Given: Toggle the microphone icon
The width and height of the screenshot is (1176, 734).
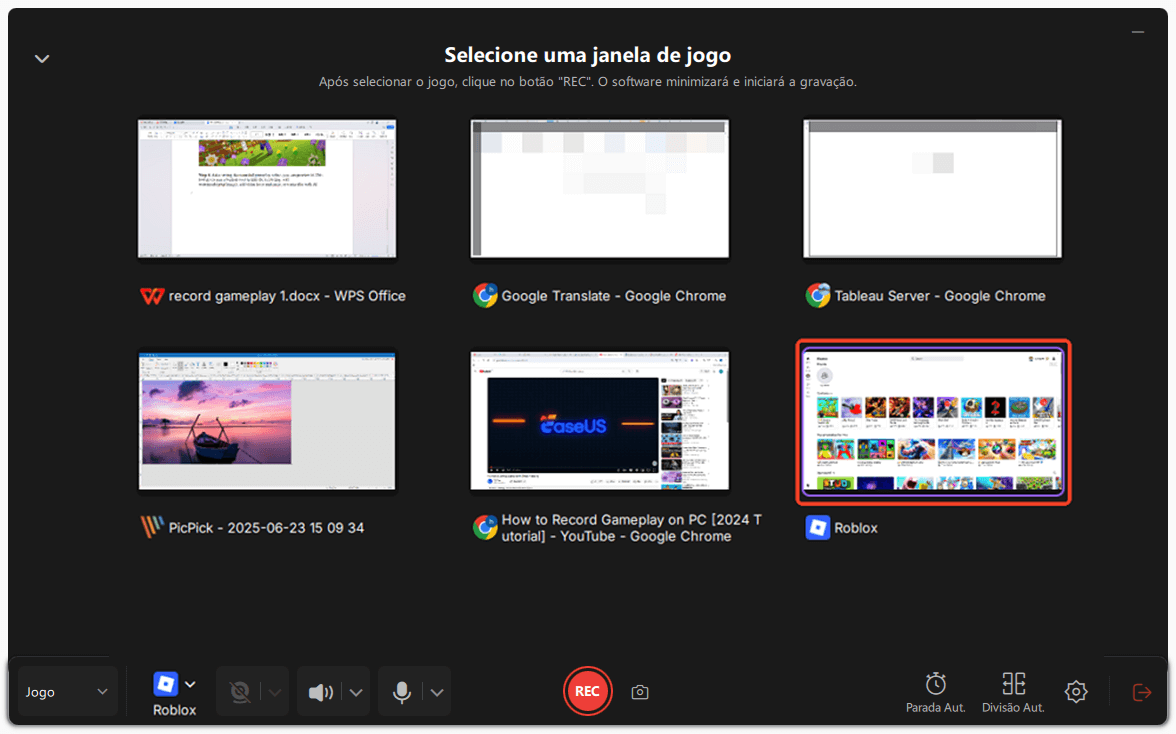Looking at the screenshot, I should (401, 692).
